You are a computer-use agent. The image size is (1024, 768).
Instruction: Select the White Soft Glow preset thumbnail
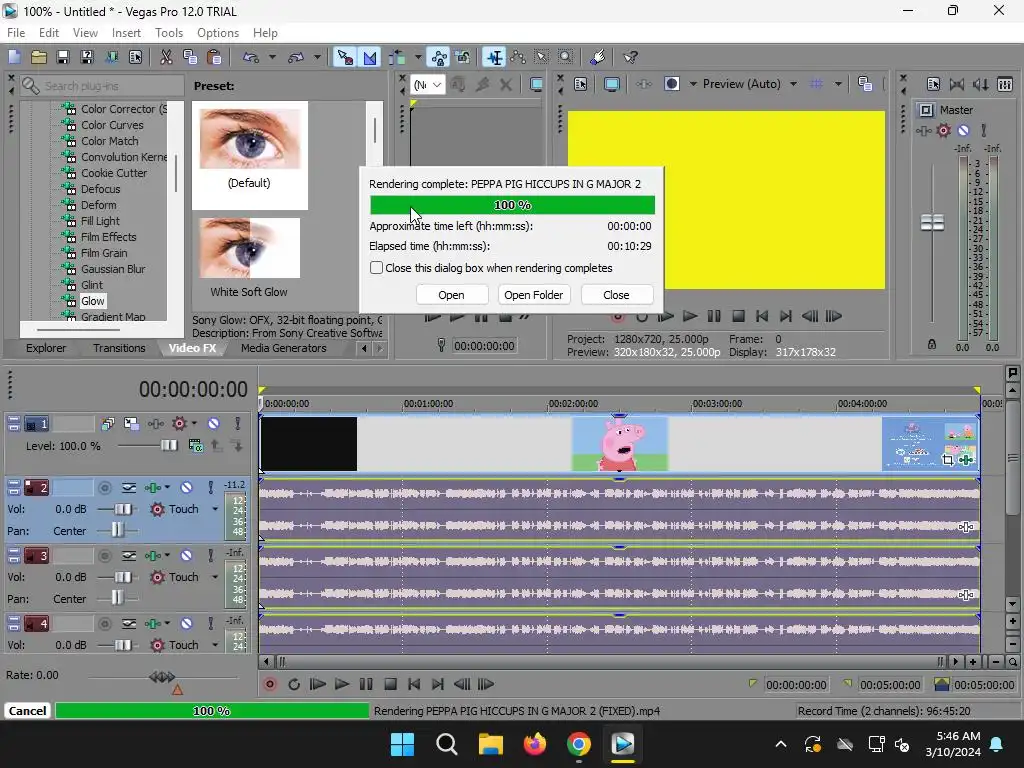click(249, 248)
